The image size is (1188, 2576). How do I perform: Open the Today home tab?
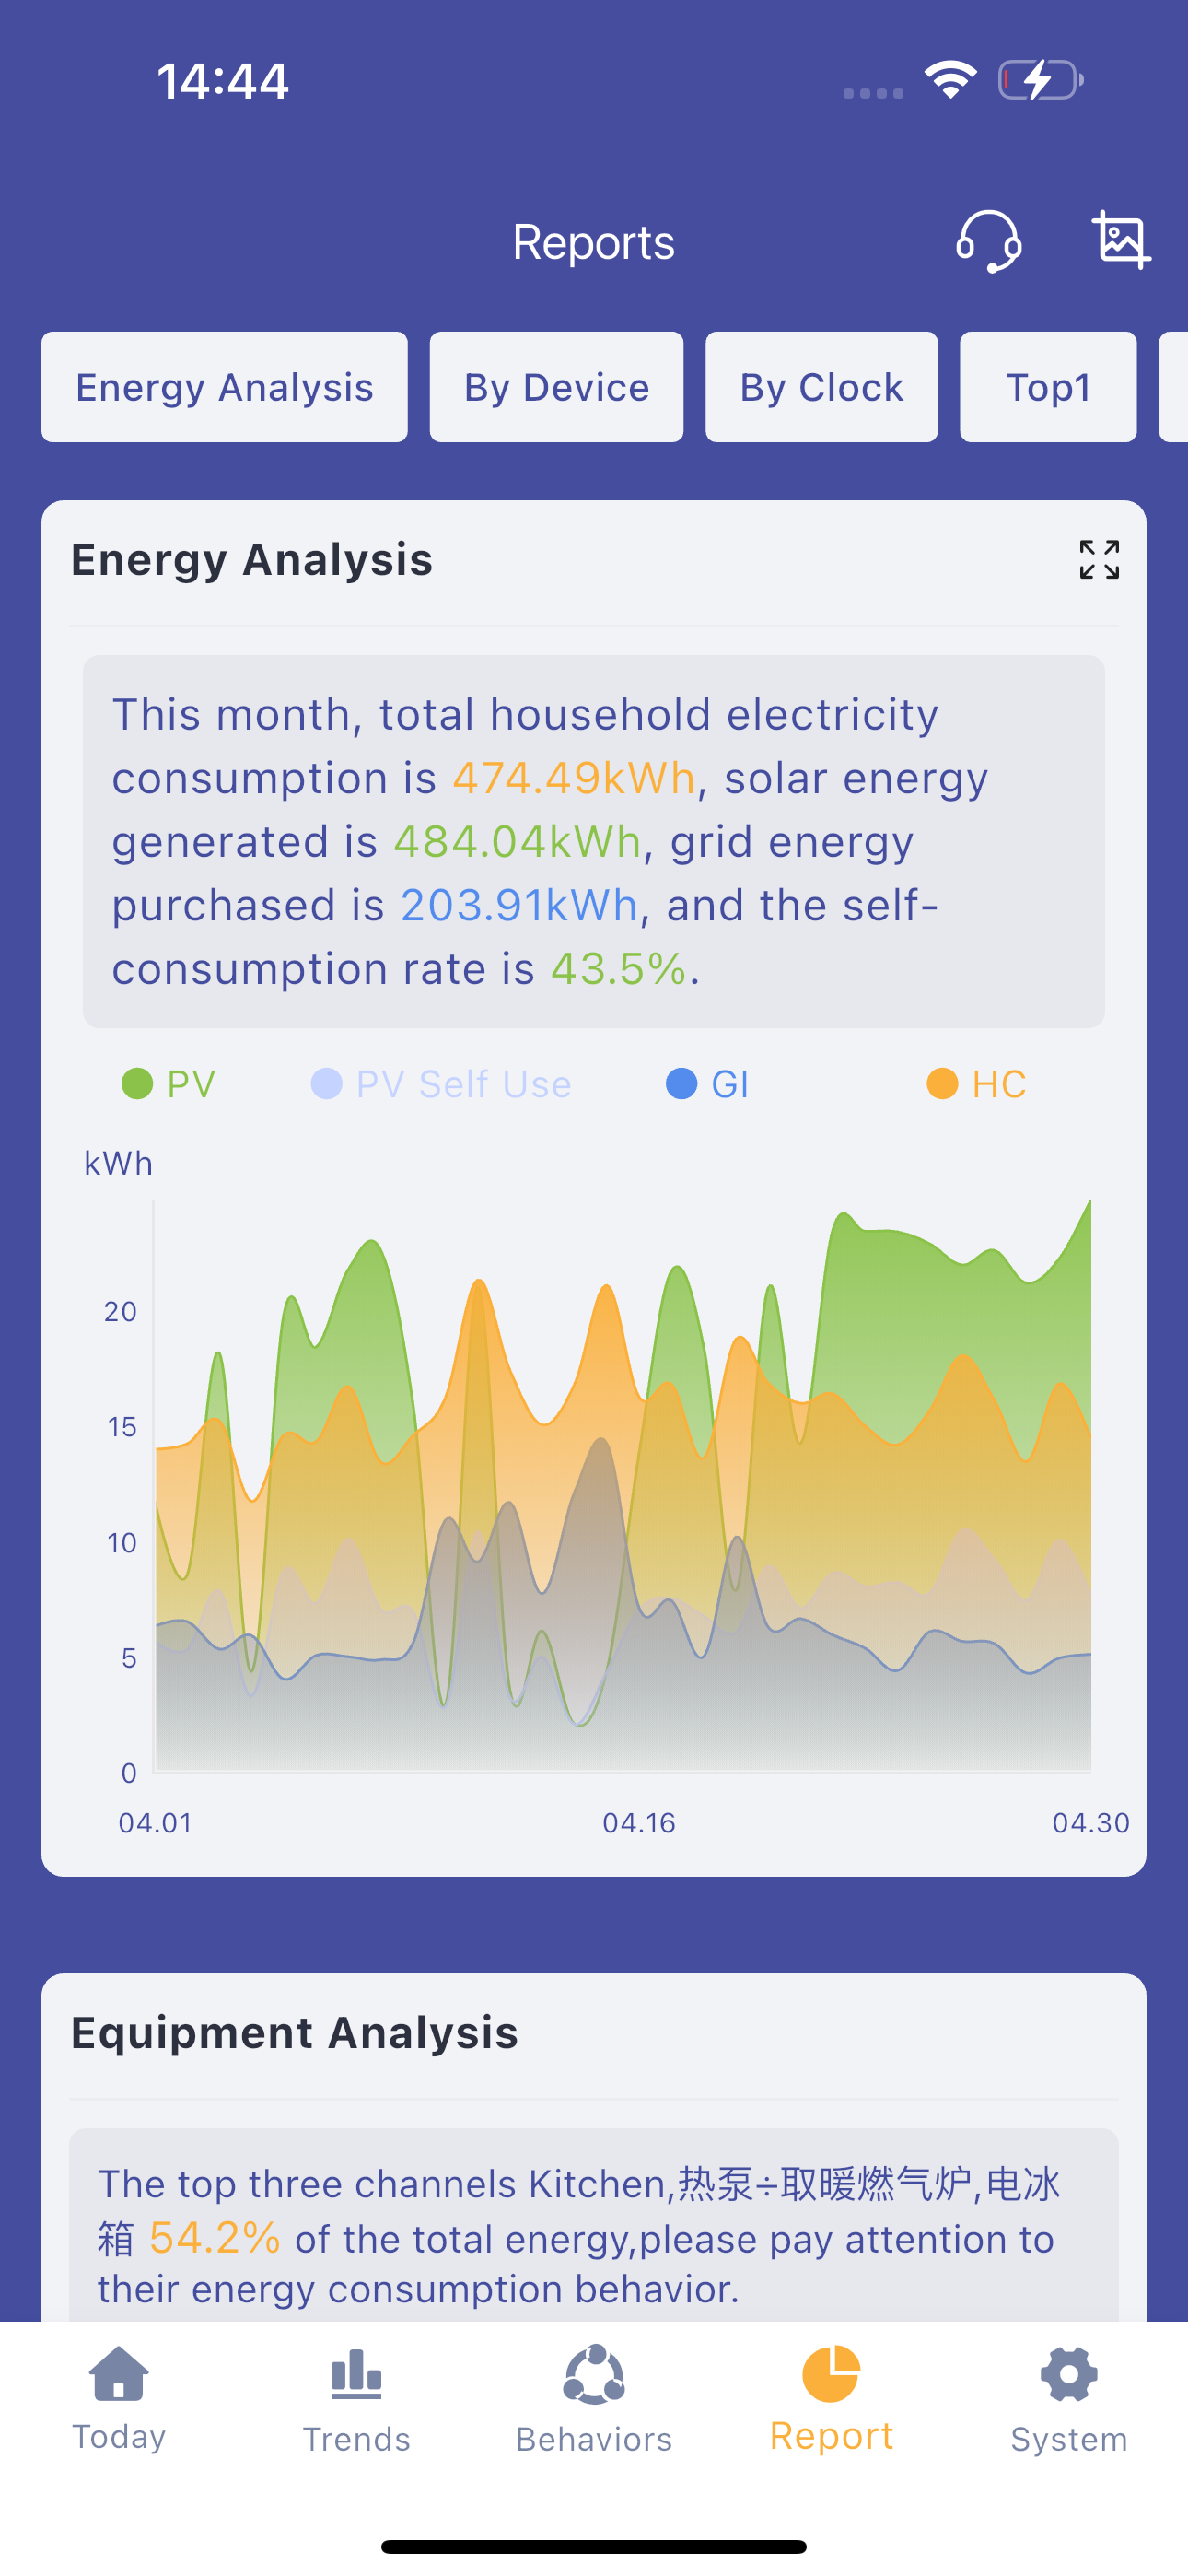click(x=119, y=2398)
